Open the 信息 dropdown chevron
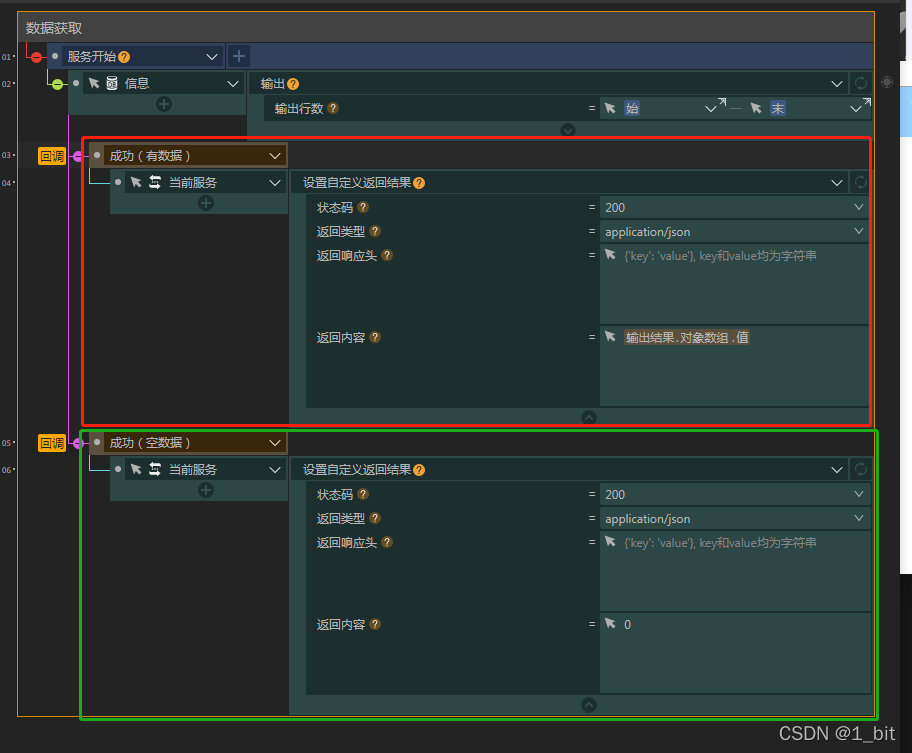The image size is (912, 753). click(x=233, y=84)
